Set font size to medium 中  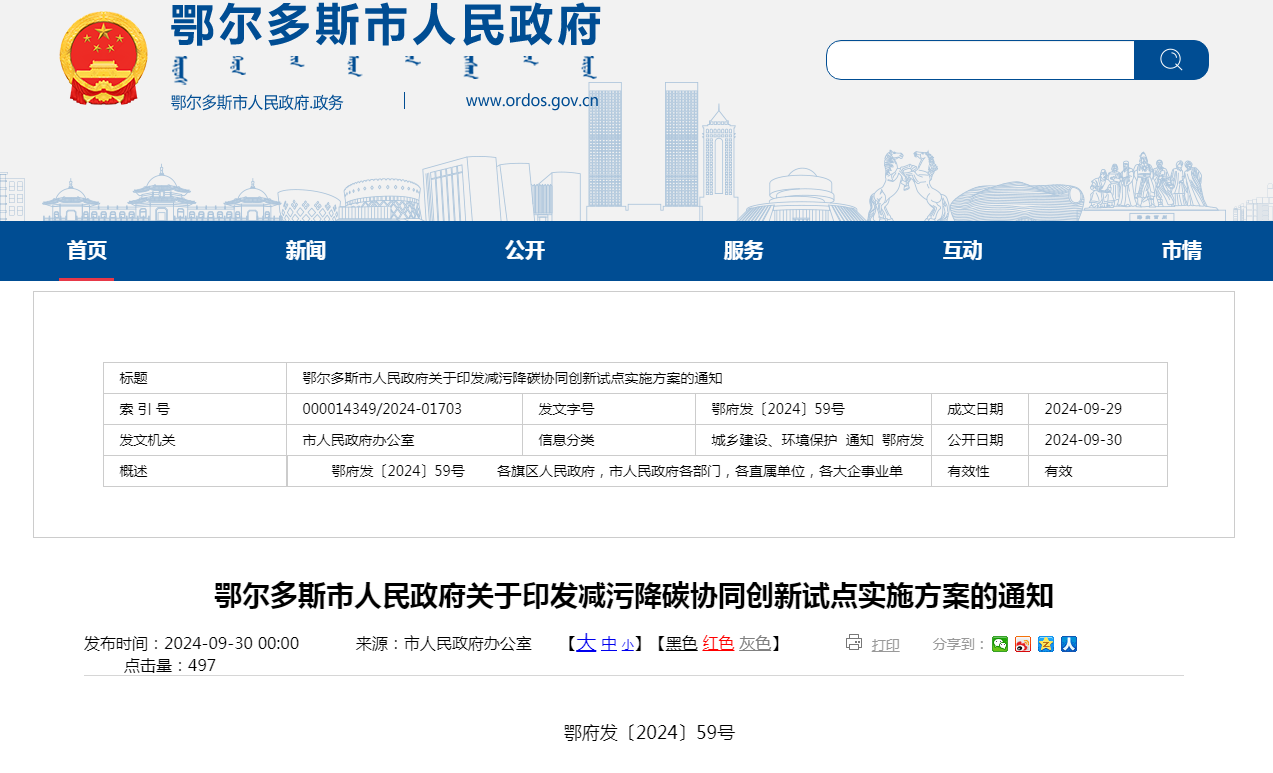pyautogui.click(x=609, y=644)
